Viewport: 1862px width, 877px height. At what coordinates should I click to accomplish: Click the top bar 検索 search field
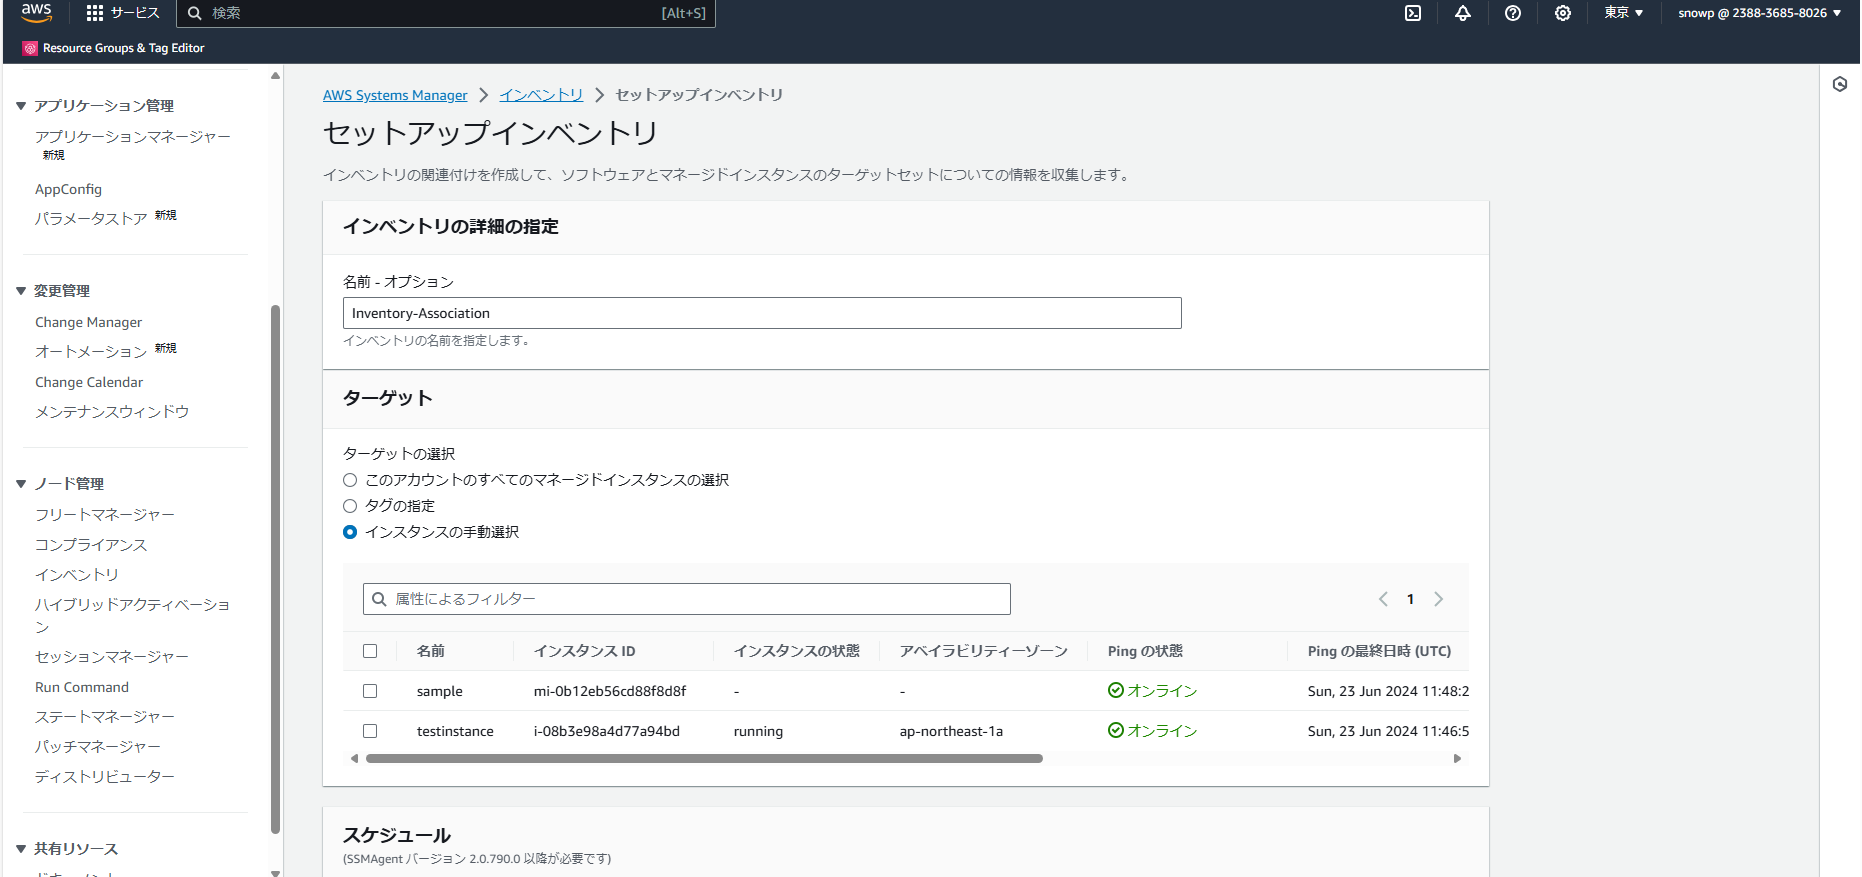tap(446, 13)
